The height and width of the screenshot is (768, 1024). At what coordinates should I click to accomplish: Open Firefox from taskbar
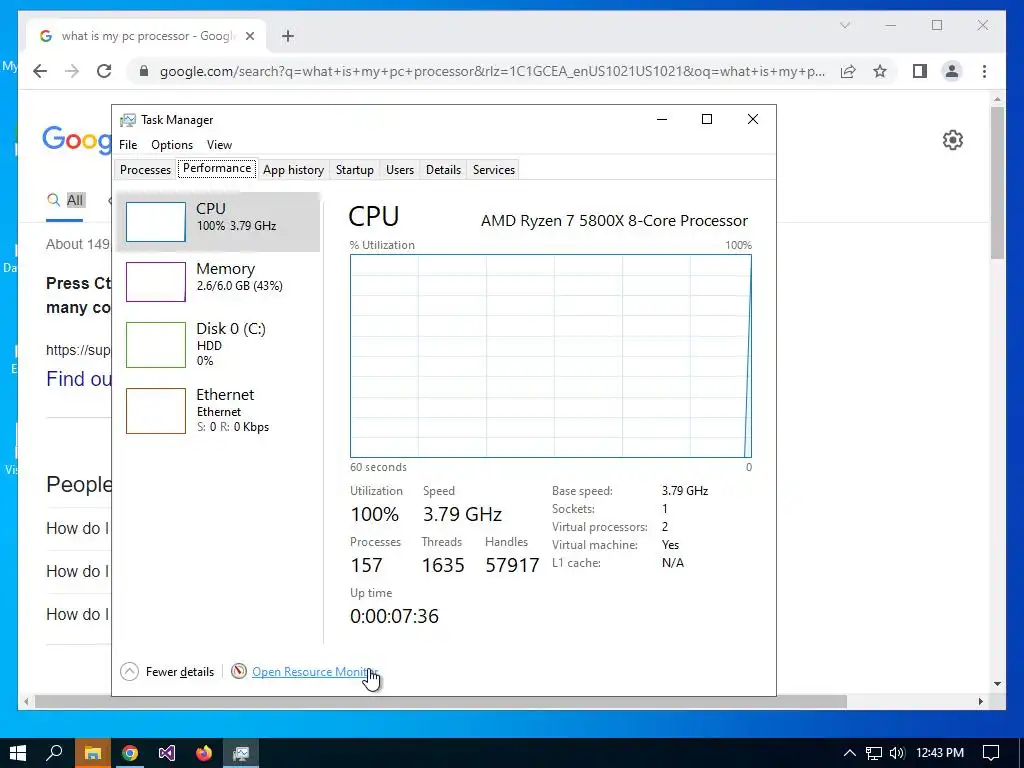pos(204,753)
